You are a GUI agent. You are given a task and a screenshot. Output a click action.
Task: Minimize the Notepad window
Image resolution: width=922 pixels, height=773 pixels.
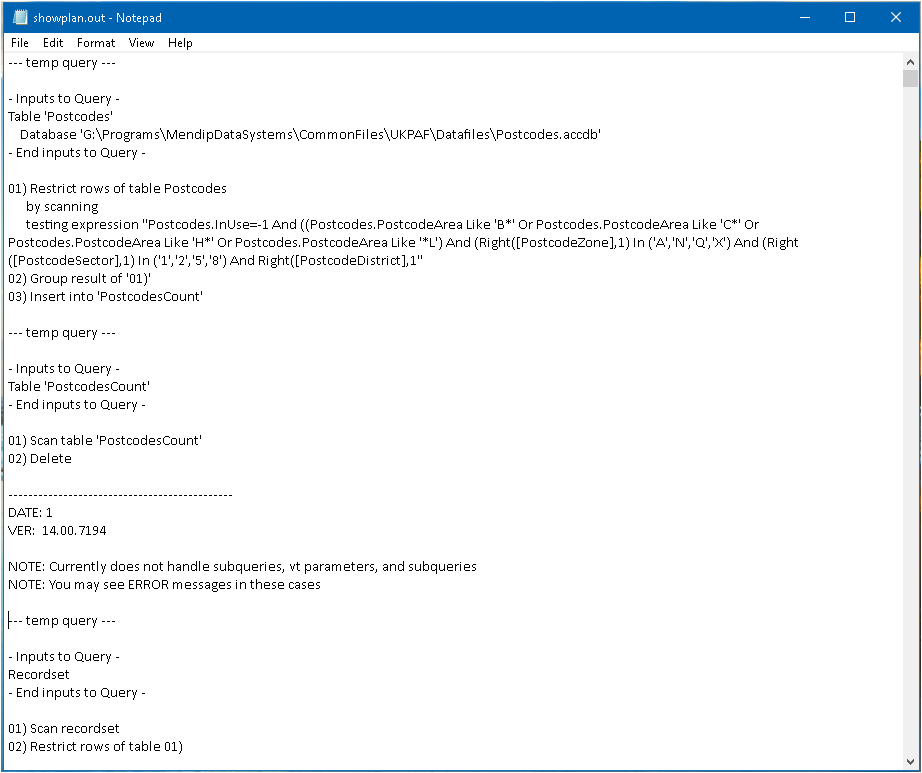click(805, 18)
